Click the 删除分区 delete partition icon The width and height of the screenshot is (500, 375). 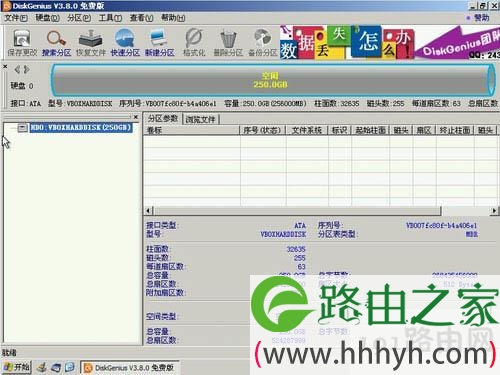228,42
